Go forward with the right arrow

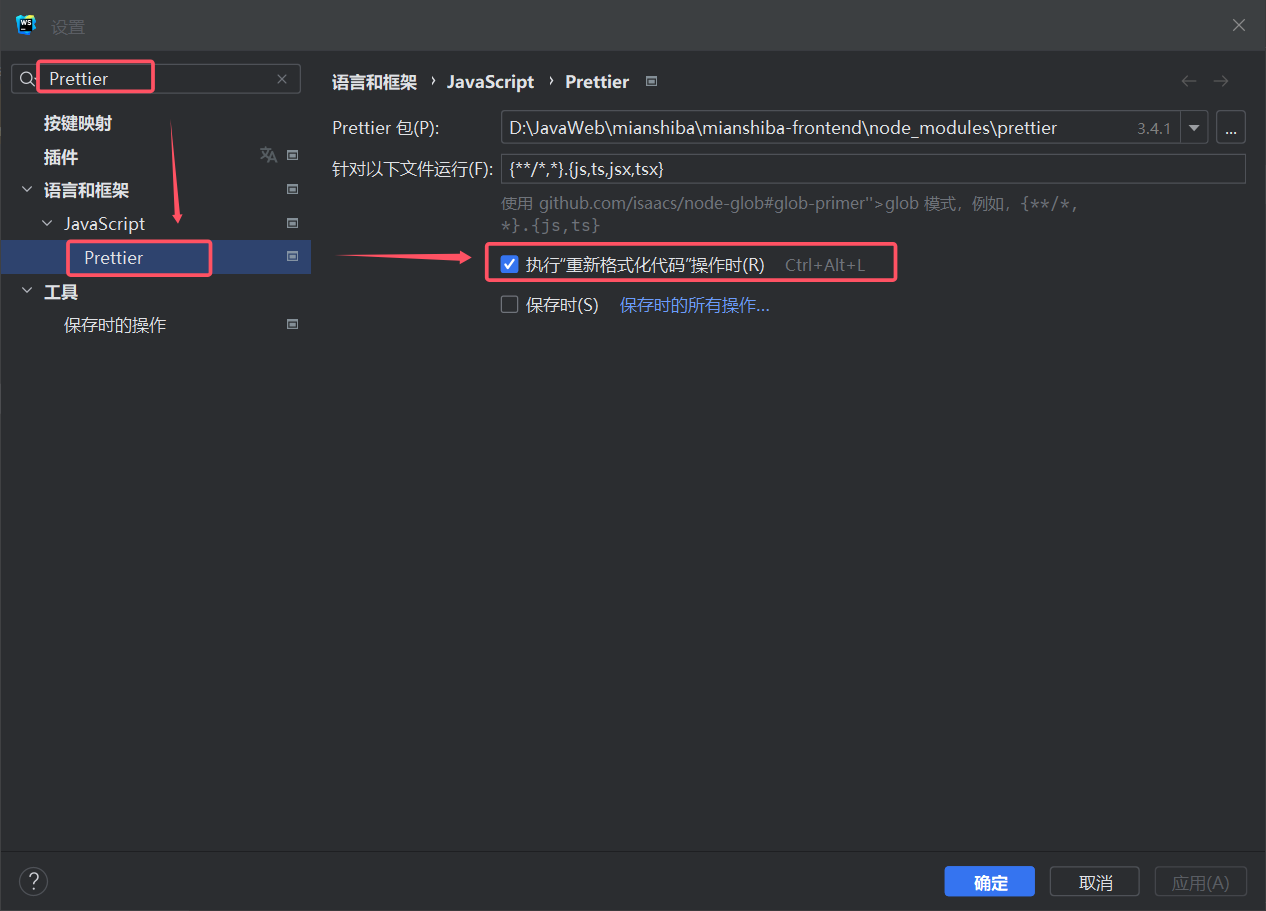click(x=1221, y=81)
